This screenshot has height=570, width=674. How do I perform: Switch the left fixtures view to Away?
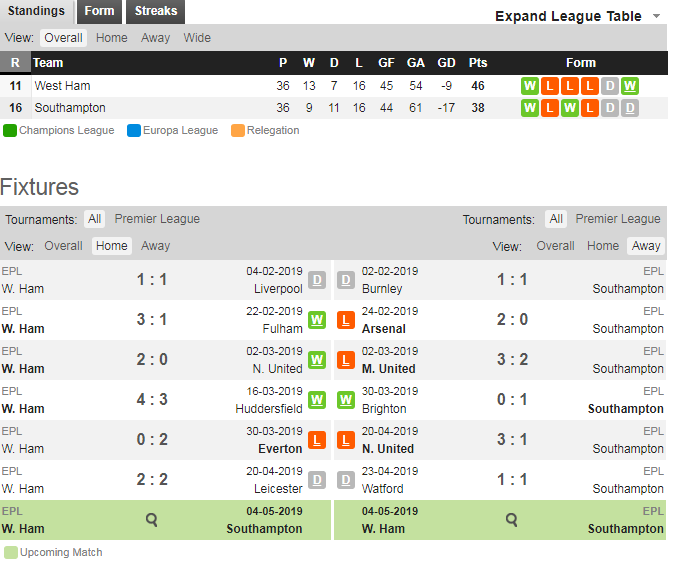pyautogui.click(x=156, y=246)
